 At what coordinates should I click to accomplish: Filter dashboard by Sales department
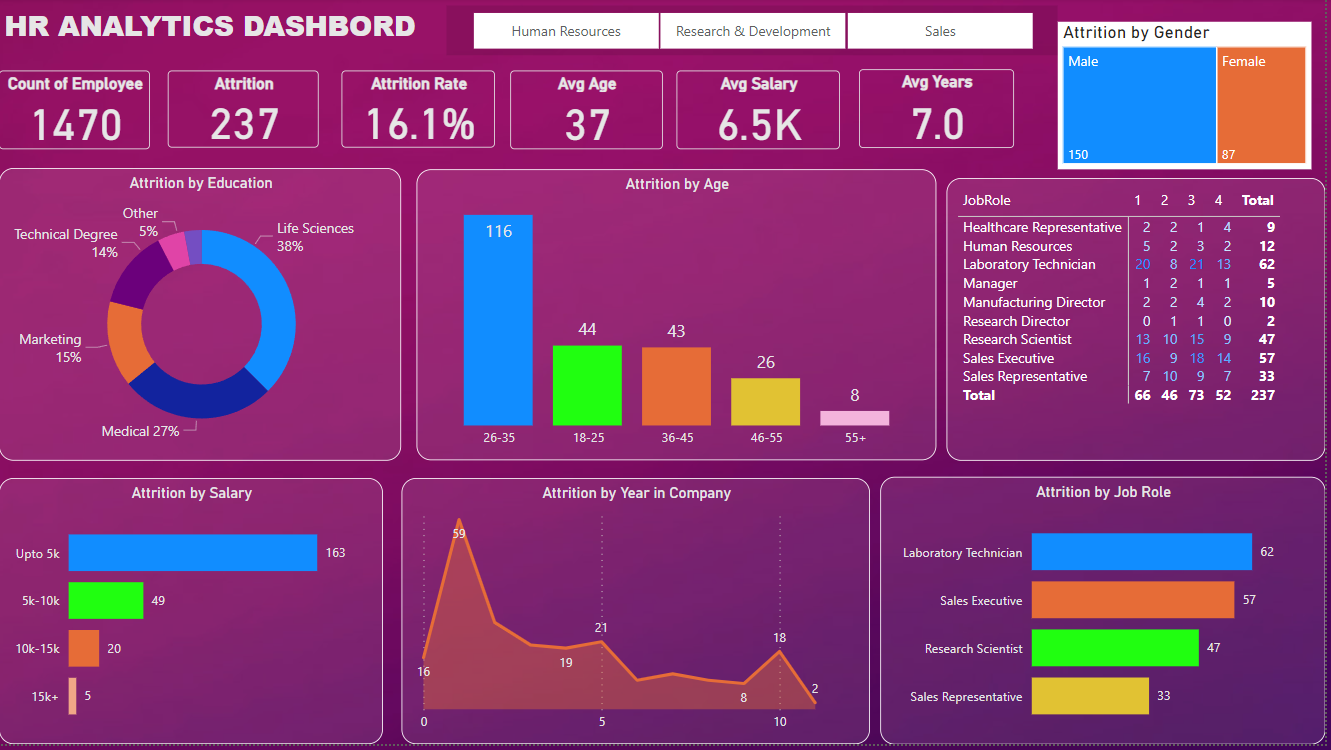click(939, 31)
